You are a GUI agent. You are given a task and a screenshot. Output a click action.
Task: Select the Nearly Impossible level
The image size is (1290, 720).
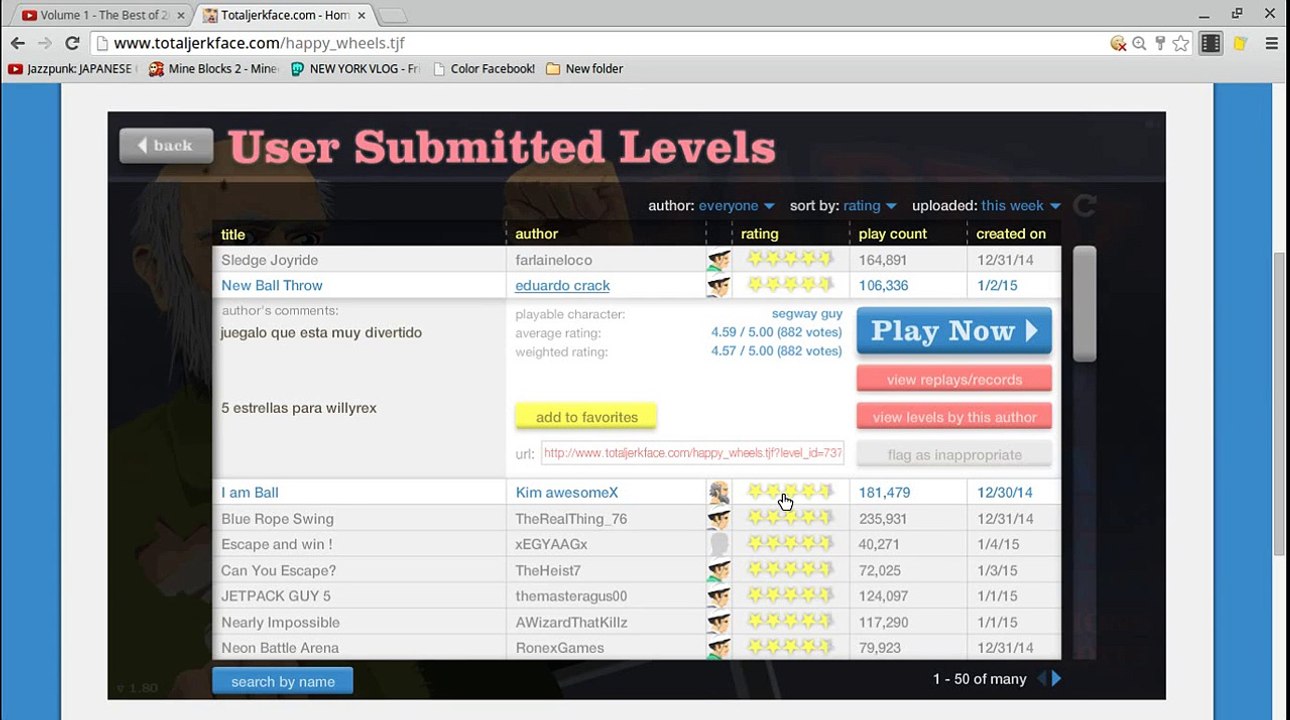tap(636, 622)
